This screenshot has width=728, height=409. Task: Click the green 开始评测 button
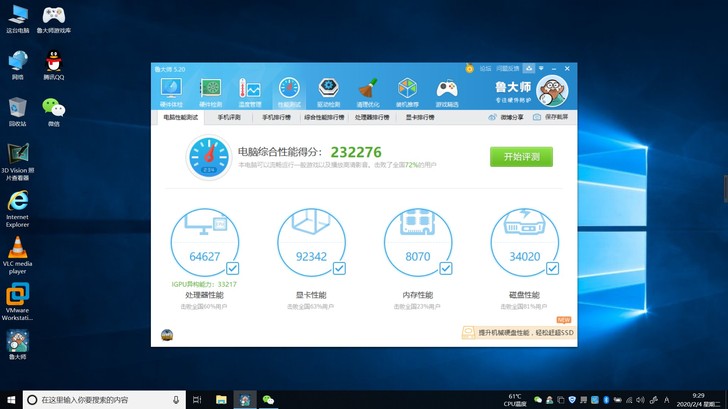coord(521,157)
